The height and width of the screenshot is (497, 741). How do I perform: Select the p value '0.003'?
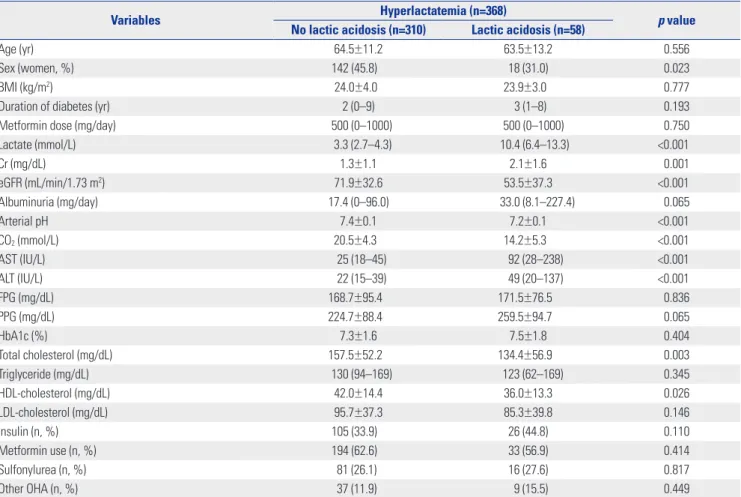(x=676, y=355)
